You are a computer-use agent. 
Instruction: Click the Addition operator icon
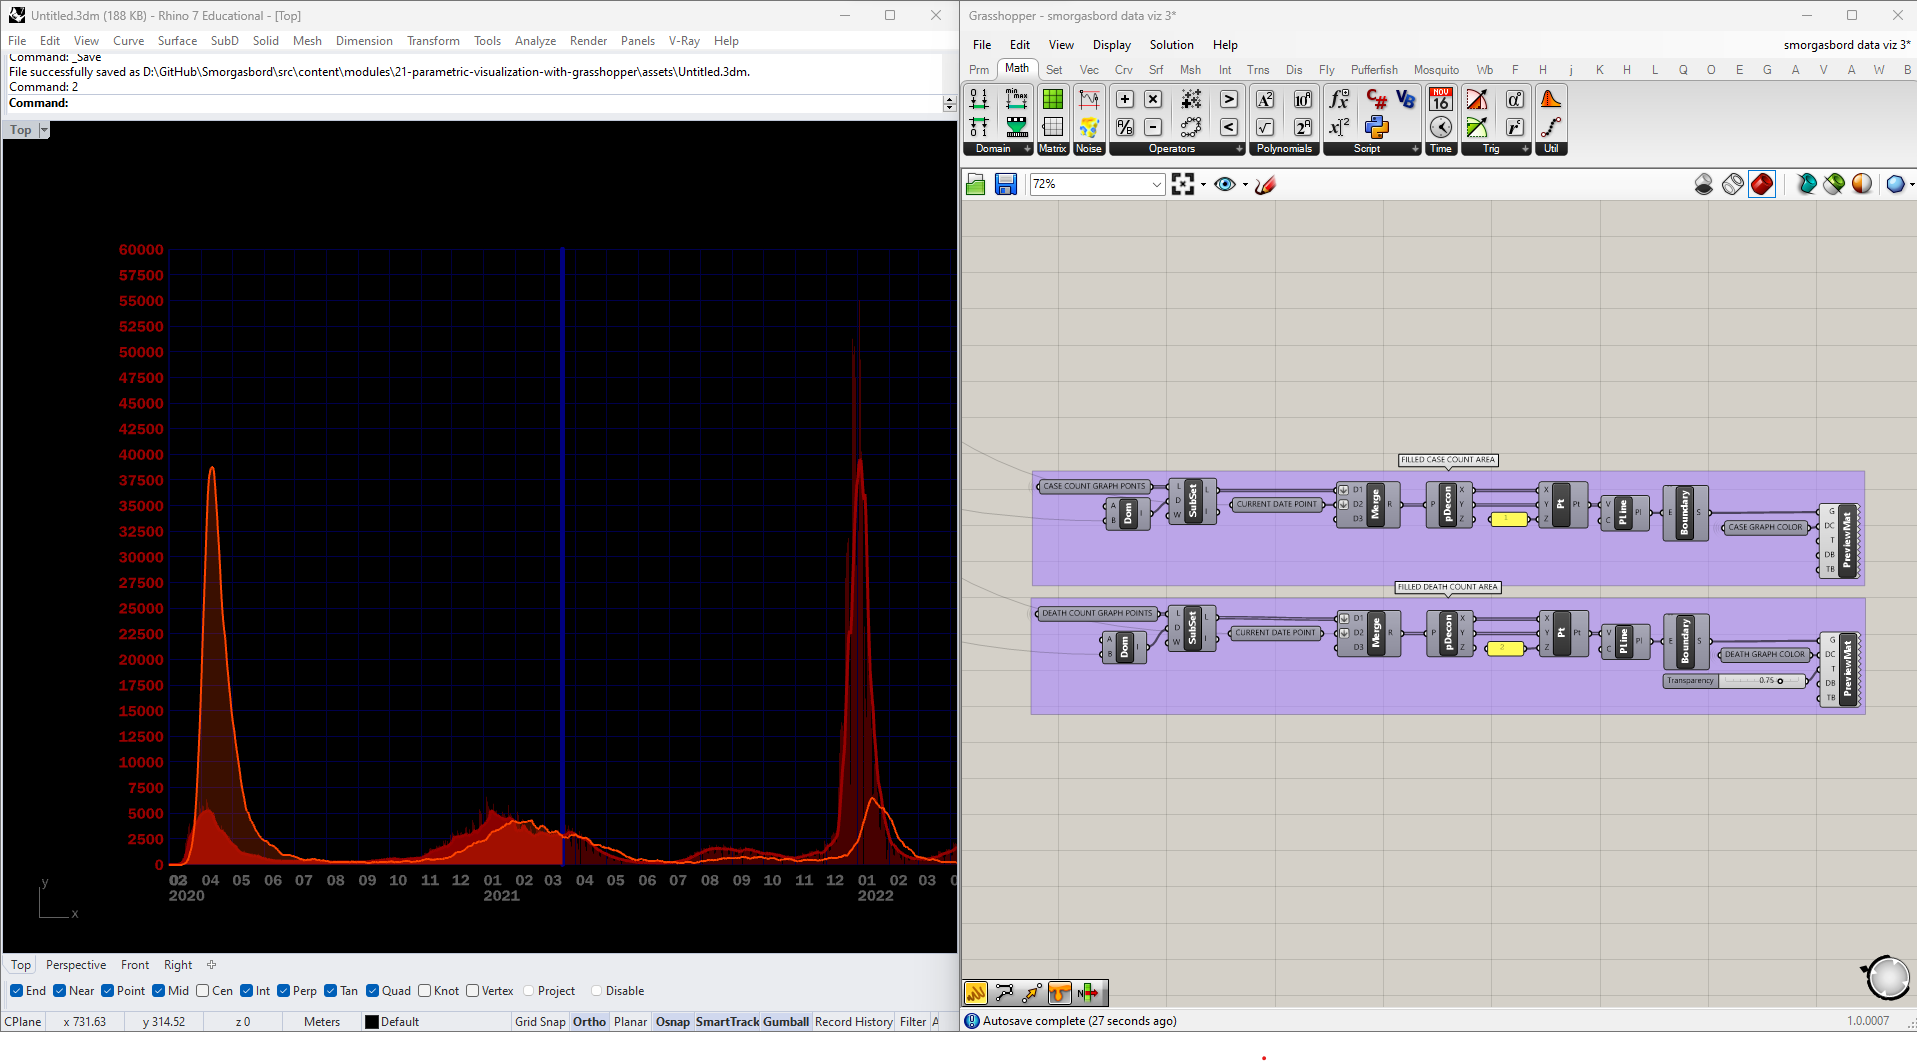point(1125,99)
